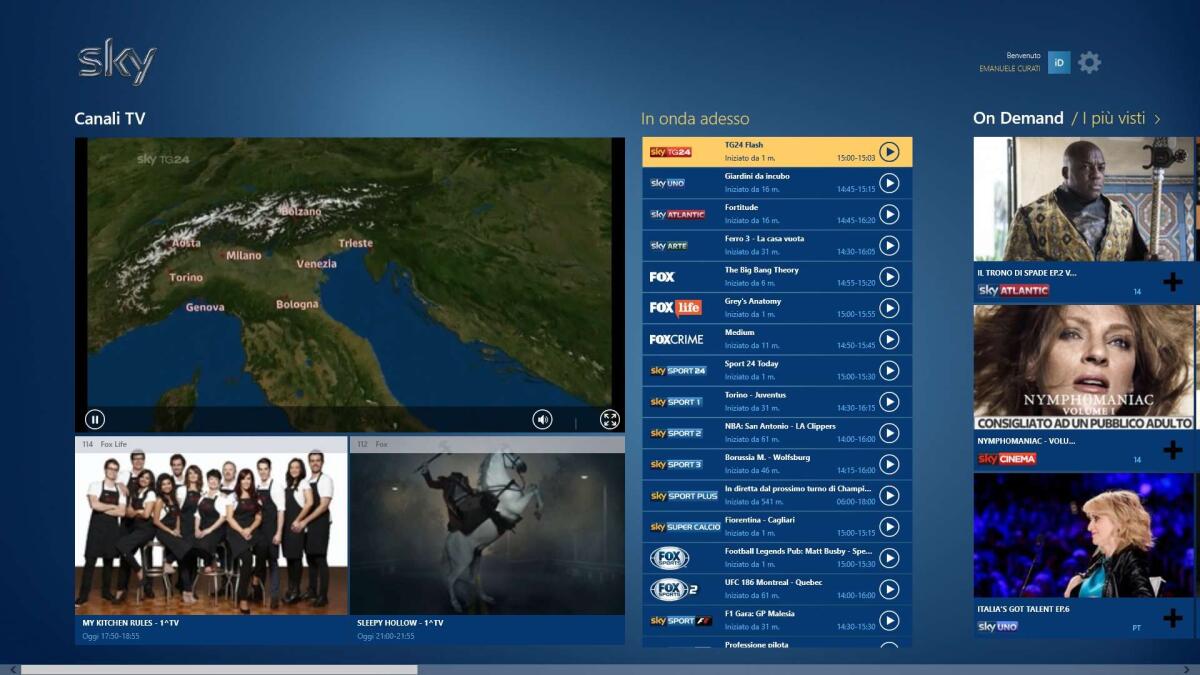Play The Big Bang Theory on FOX

tap(891, 276)
